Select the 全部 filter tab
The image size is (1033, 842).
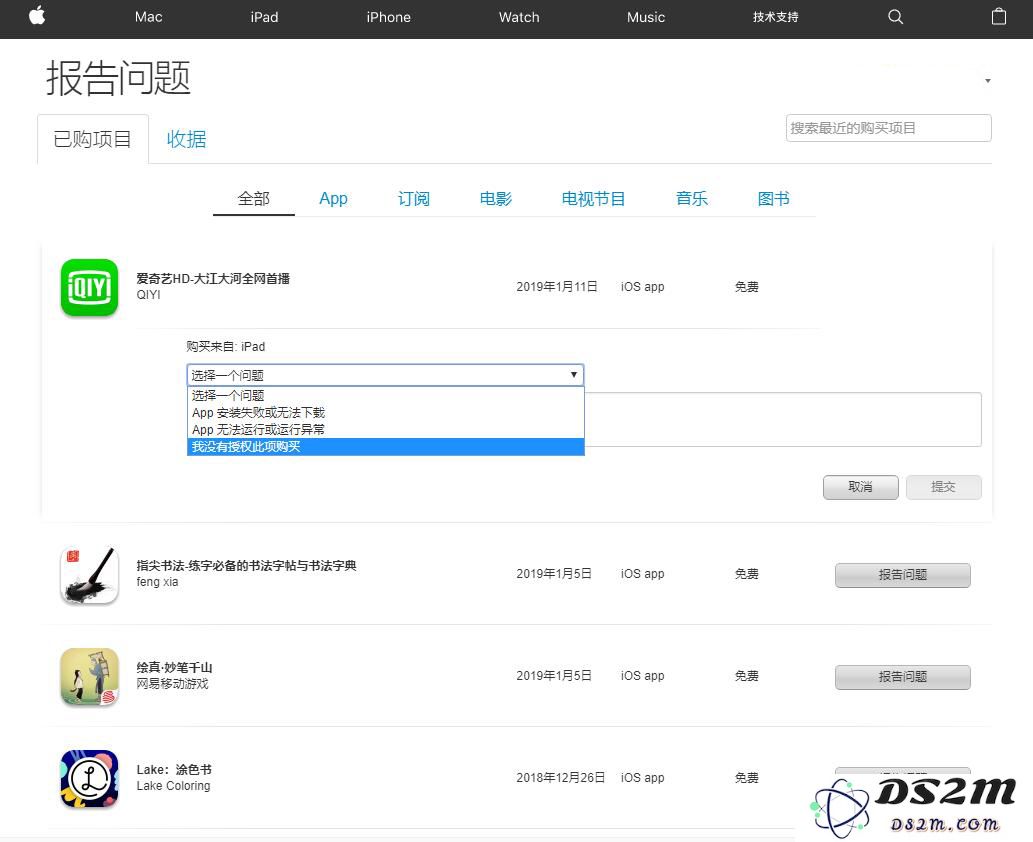click(254, 198)
